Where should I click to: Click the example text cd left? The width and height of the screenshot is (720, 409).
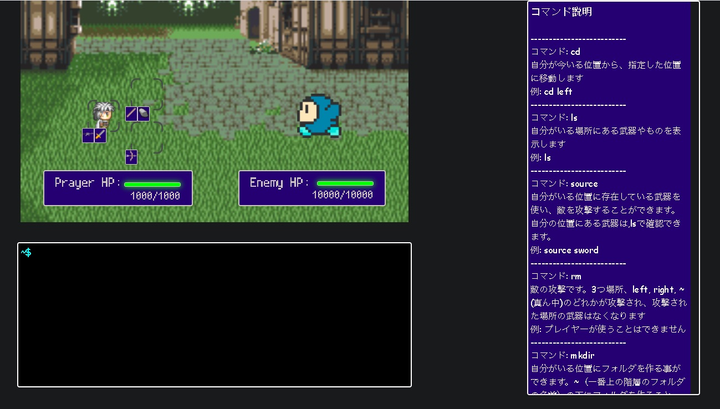(x=558, y=92)
